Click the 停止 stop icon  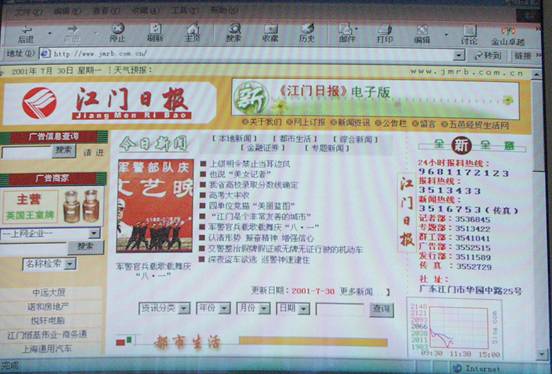coord(118,29)
